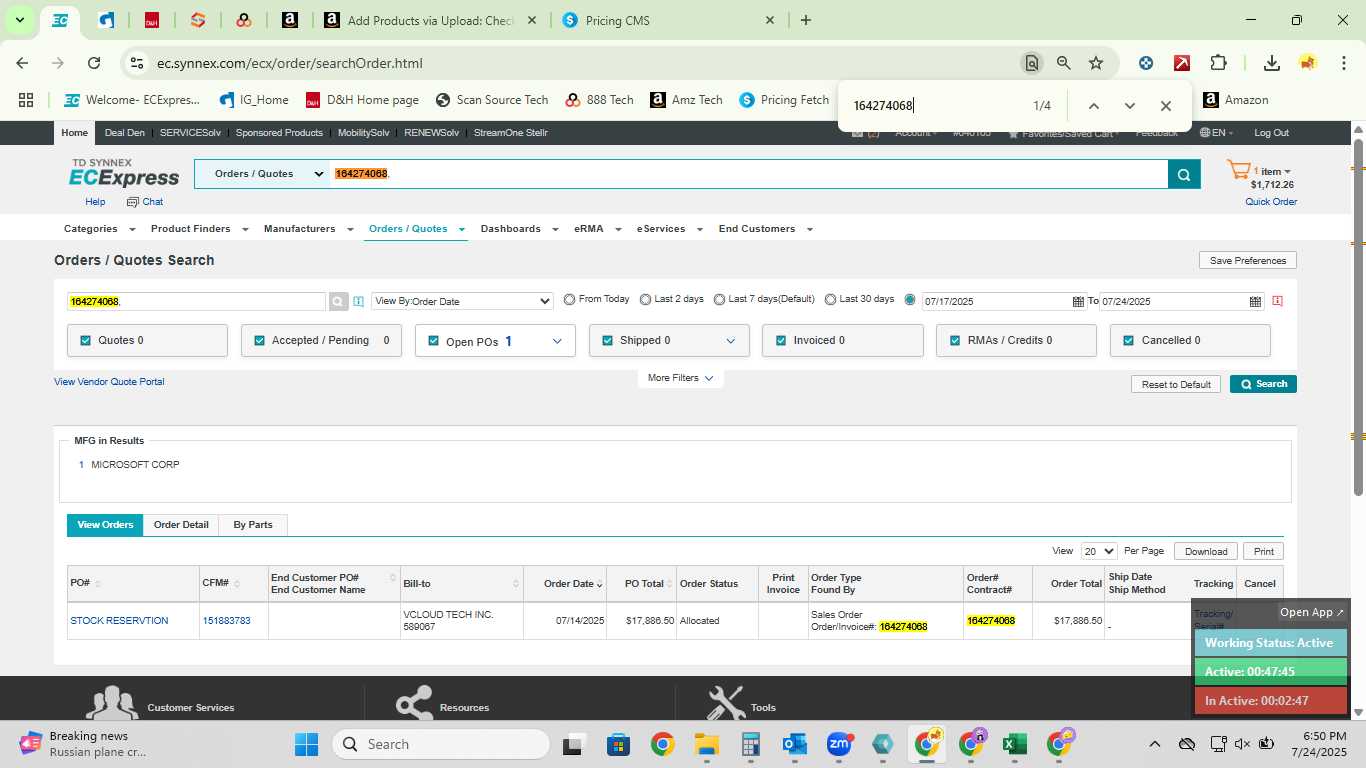The image size is (1366, 768).
Task: Open the To date calendar picker
Action: pos(1255,301)
